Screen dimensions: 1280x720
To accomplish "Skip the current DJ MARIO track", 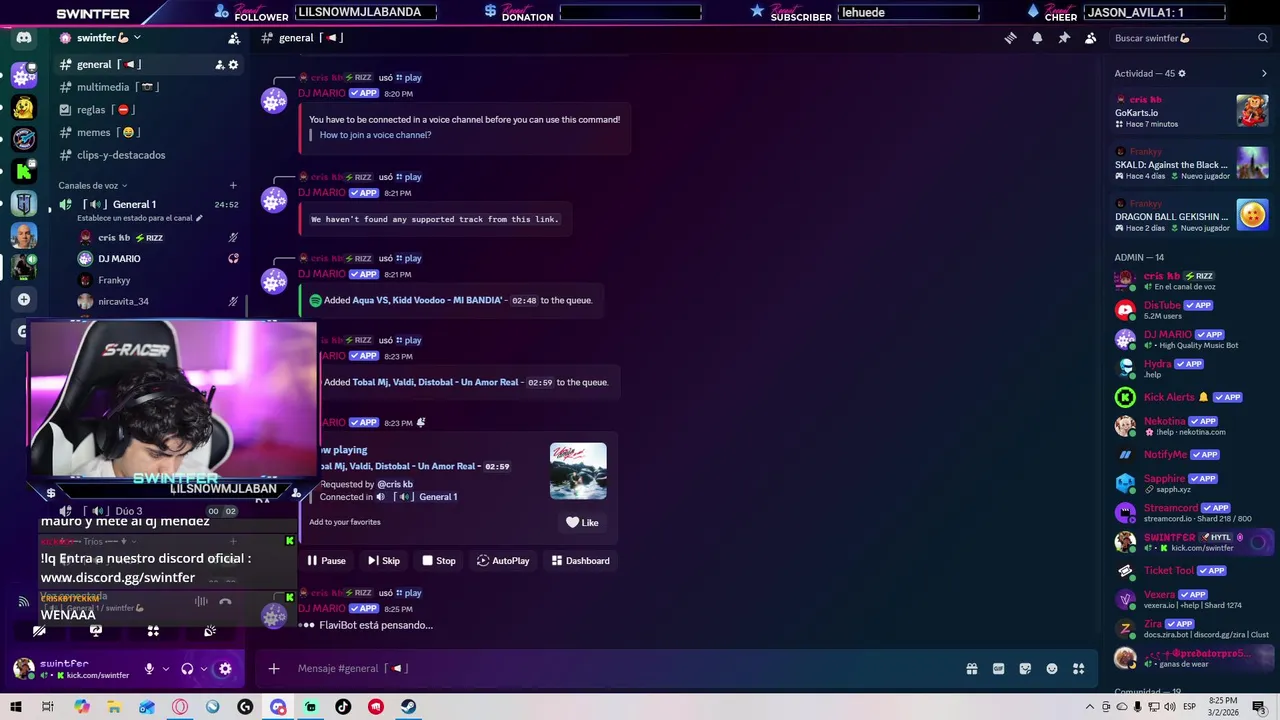I will click(x=383, y=561).
